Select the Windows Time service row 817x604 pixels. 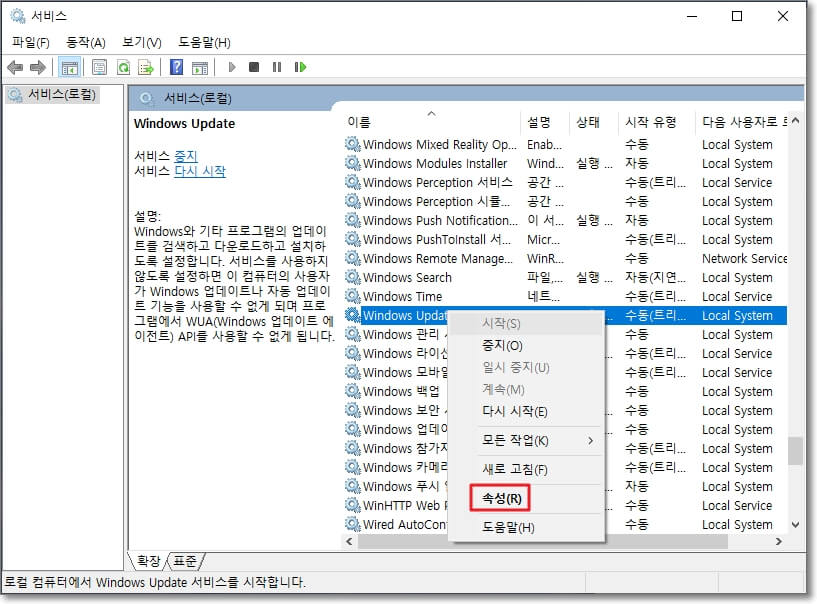565,296
